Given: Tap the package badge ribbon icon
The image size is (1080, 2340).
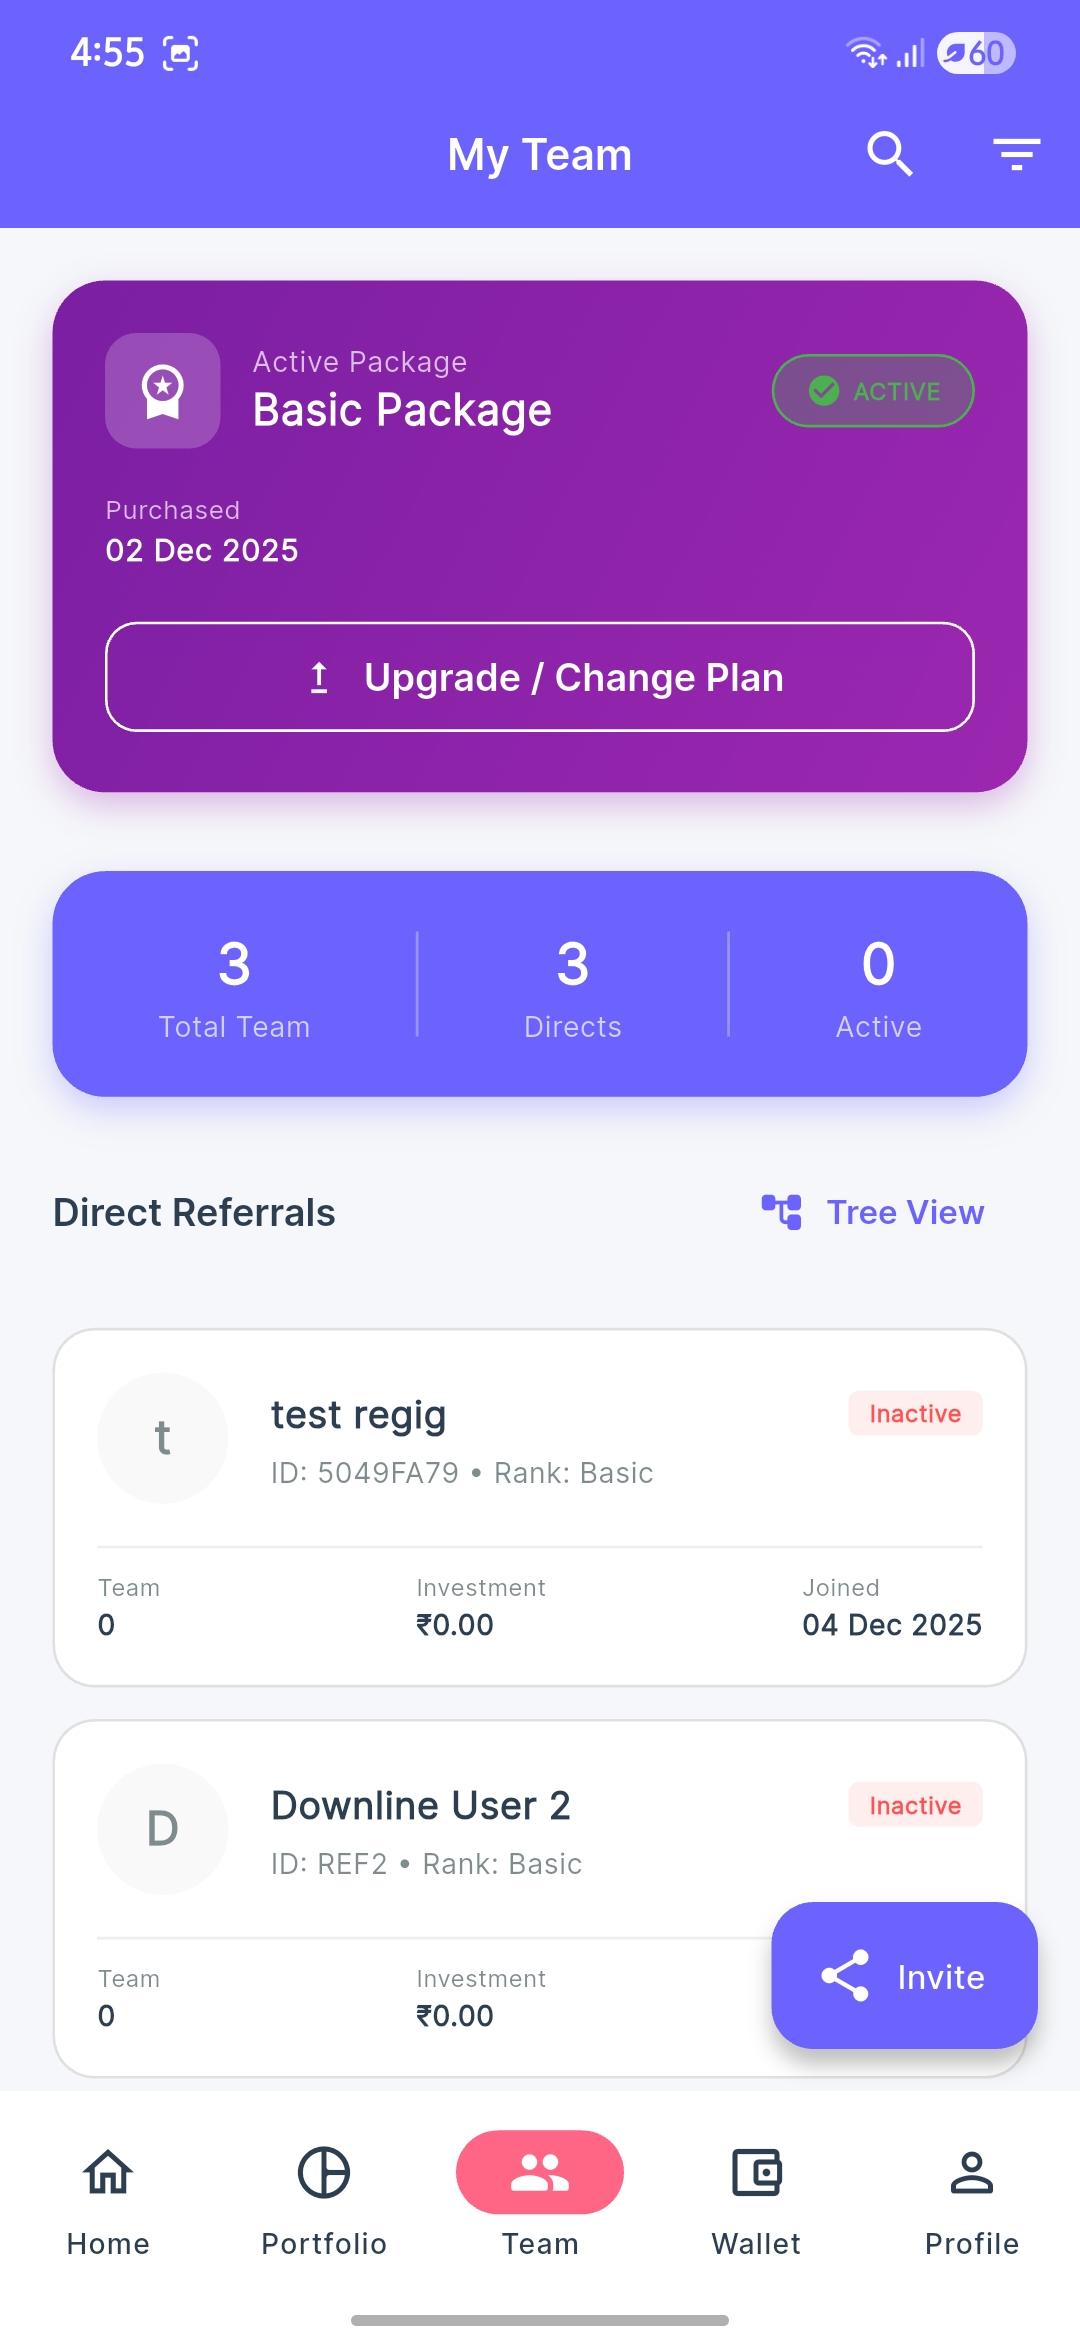Looking at the screenshot, I should [163, 391].
